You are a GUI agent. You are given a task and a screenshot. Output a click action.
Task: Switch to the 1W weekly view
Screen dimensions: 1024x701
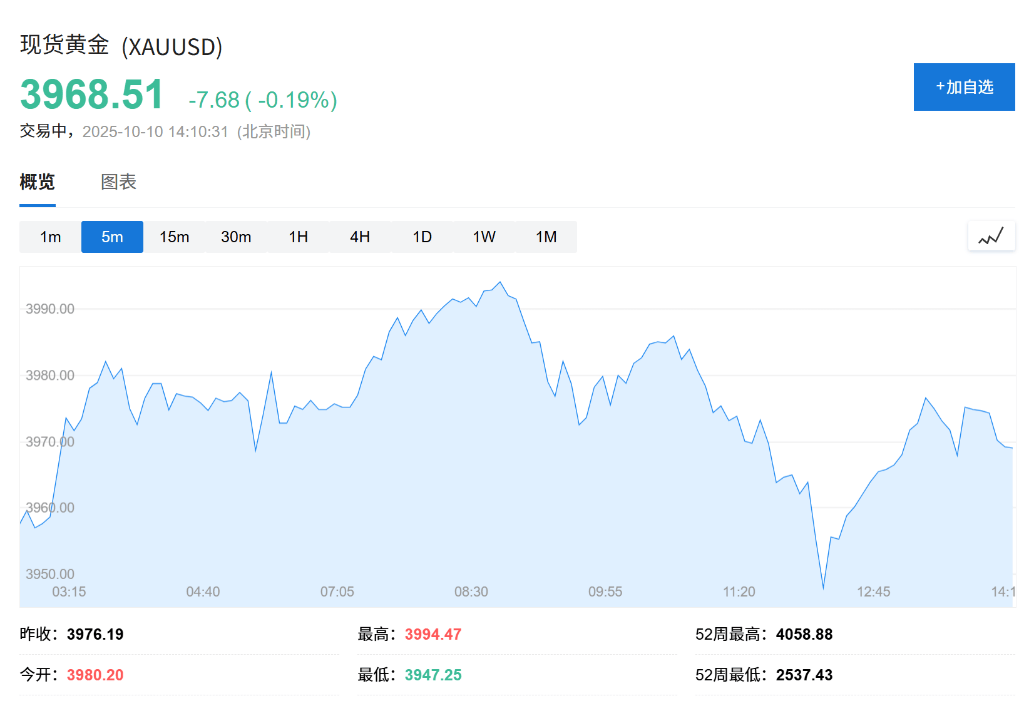(484, 237)
